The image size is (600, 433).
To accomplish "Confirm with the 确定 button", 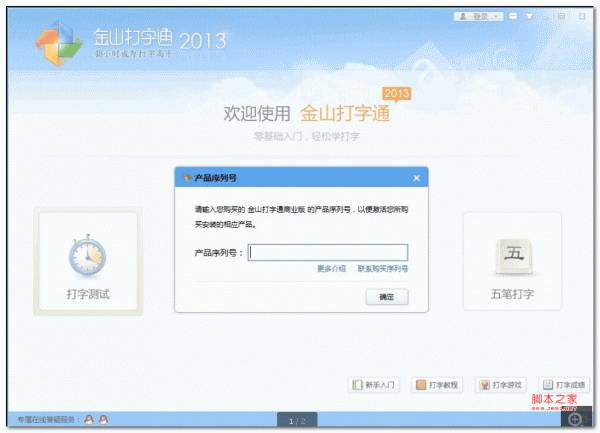I will pyautogui.click(x=386, y=297).
